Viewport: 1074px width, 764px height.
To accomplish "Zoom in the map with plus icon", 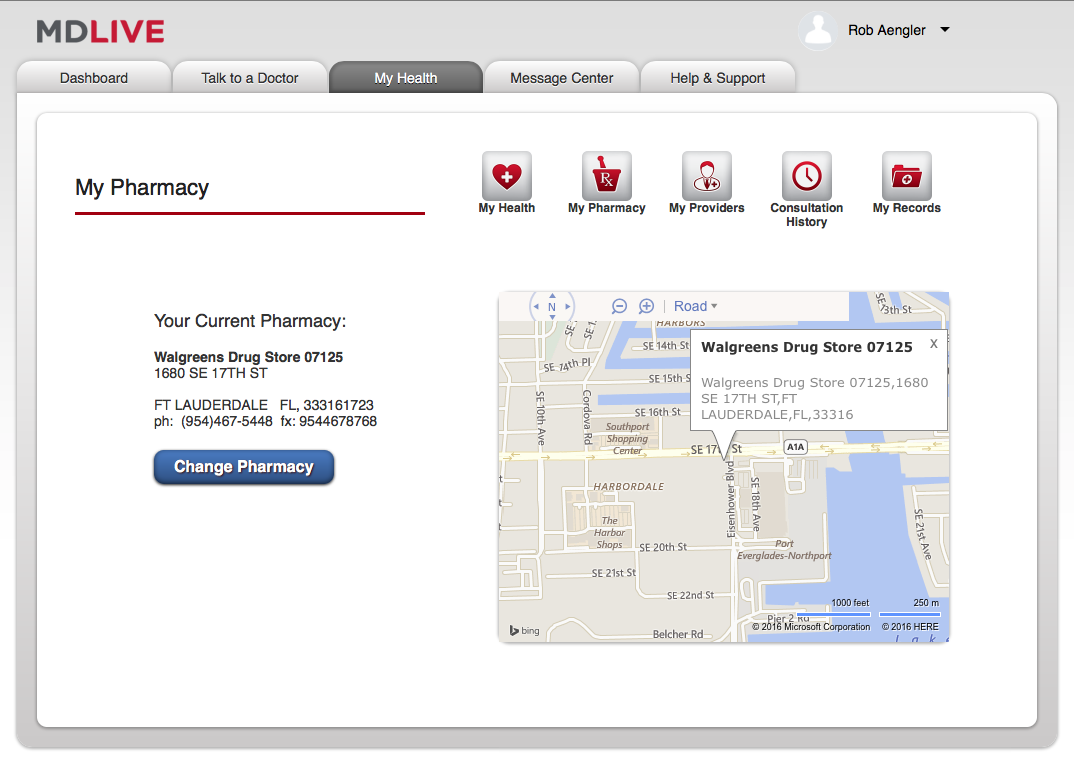I will point(647,306).
